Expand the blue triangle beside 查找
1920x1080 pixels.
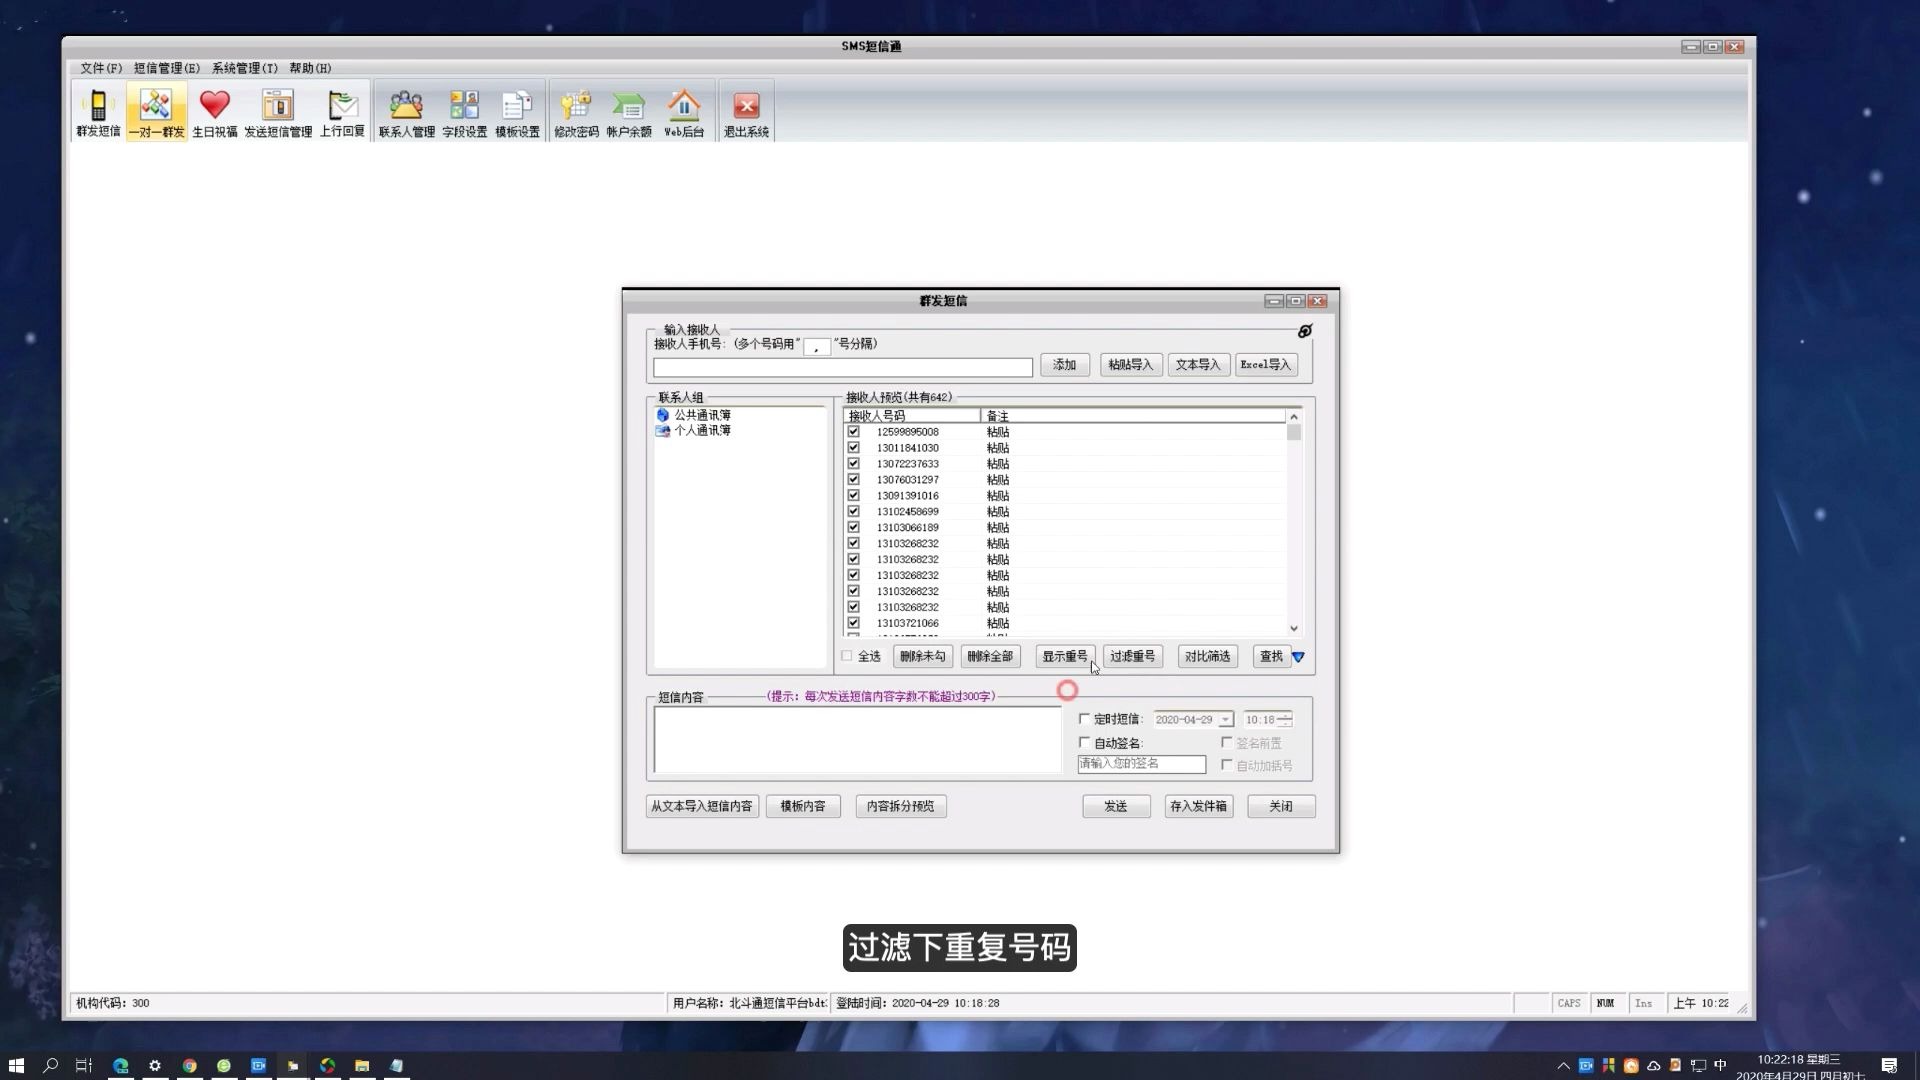pyautogui.click(x=1298, y=657)
